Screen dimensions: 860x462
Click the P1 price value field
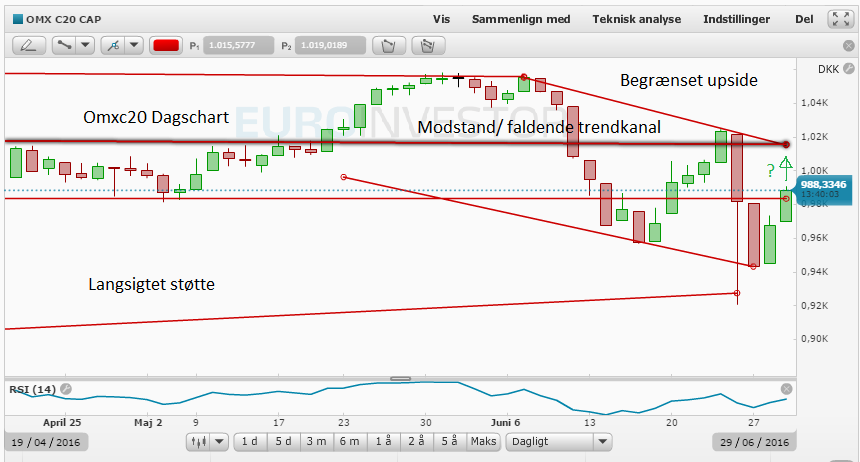pos(238,46)
